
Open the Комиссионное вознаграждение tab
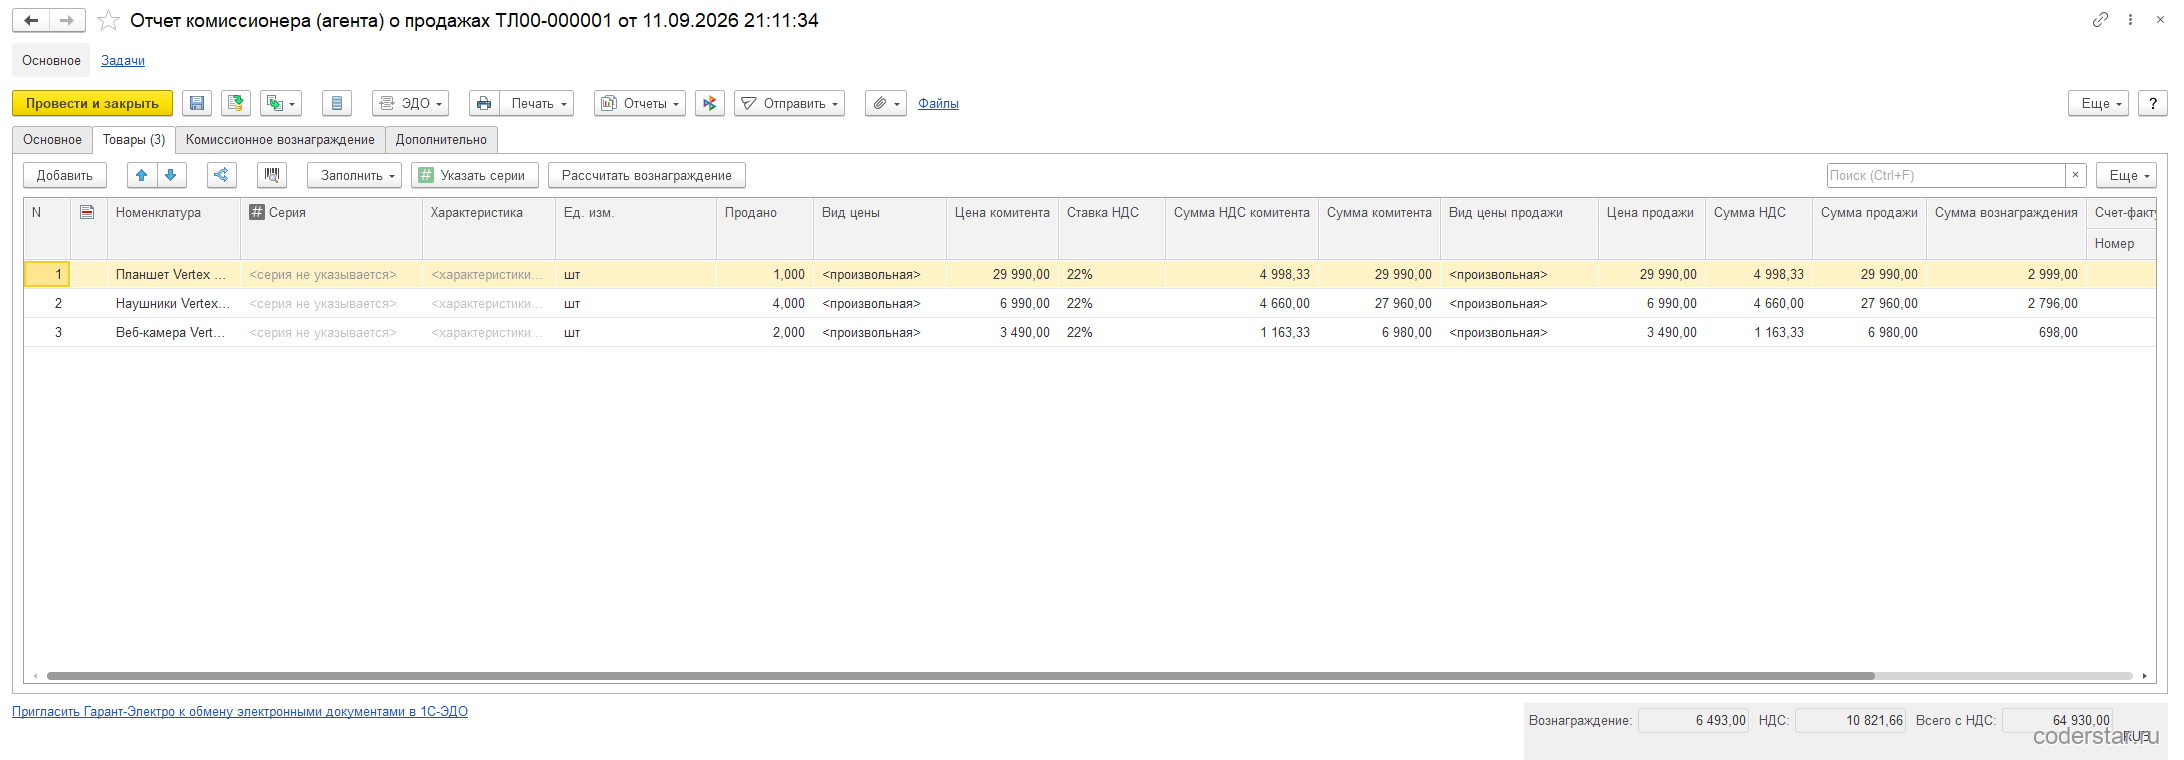click(280, 140)
